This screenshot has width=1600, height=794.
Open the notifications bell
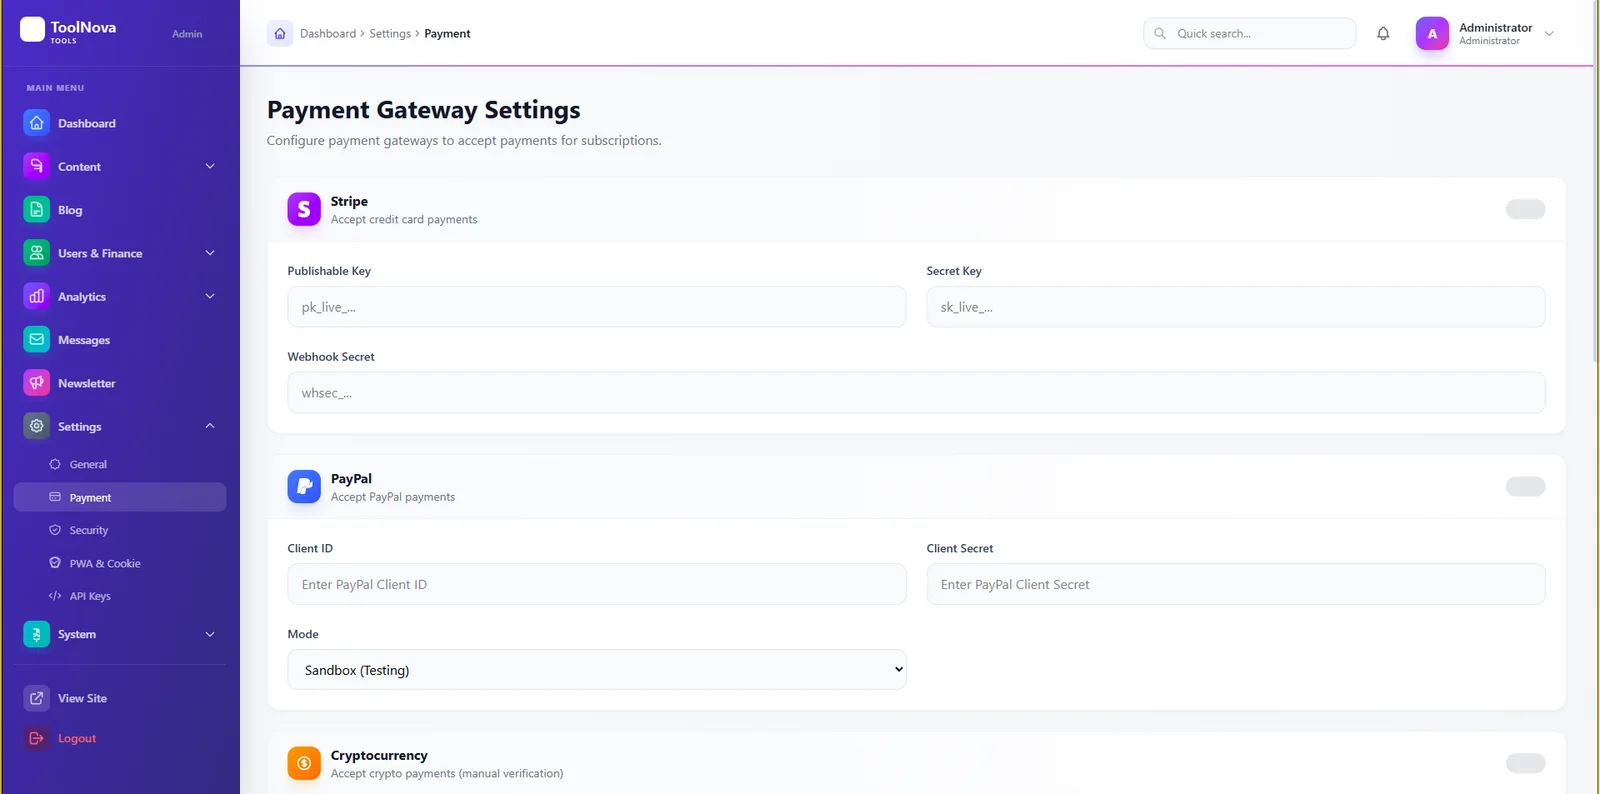click(x=1383, y=33)
